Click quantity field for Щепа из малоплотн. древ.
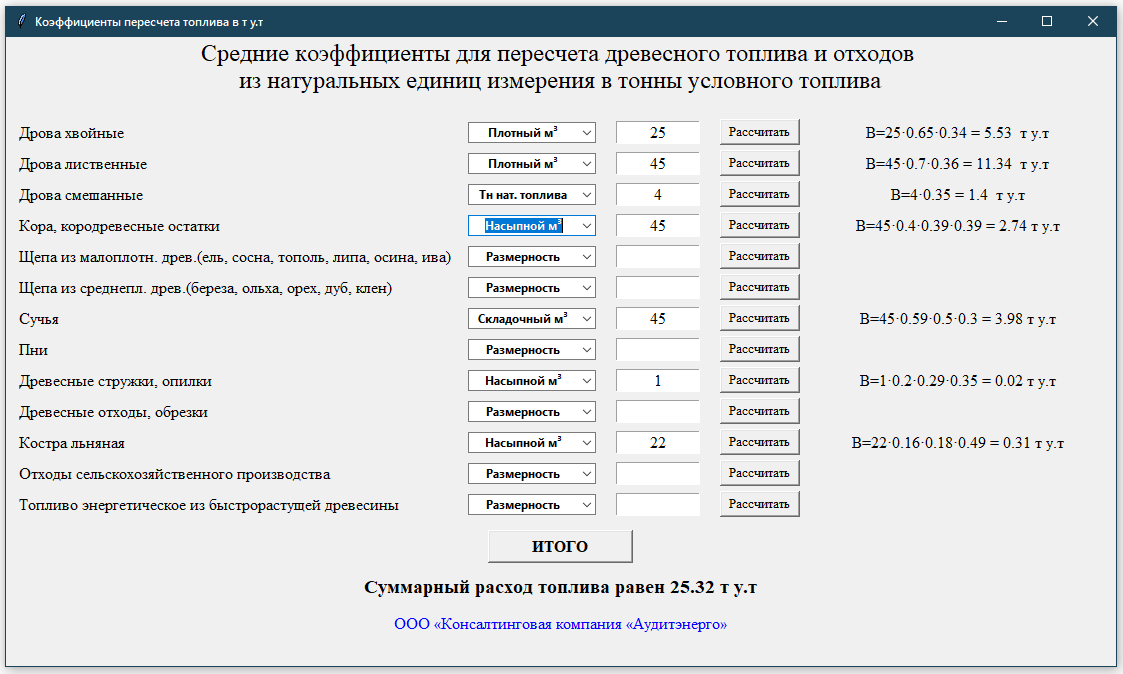This screenshot has height=674, width=1123. point(657,257)
